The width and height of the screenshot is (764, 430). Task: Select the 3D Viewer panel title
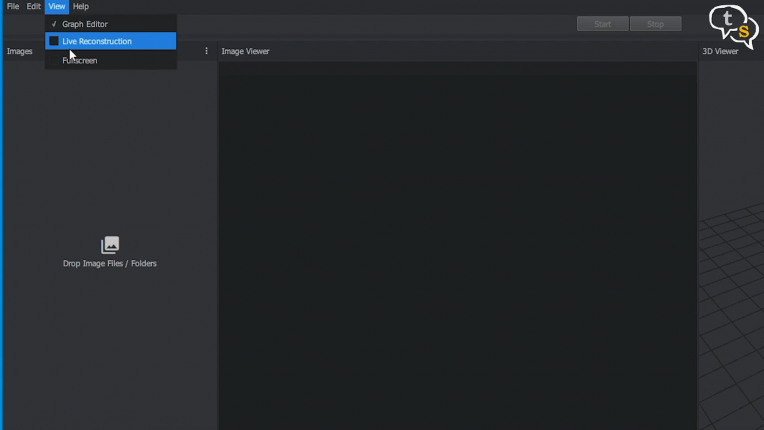coord(720,51)
